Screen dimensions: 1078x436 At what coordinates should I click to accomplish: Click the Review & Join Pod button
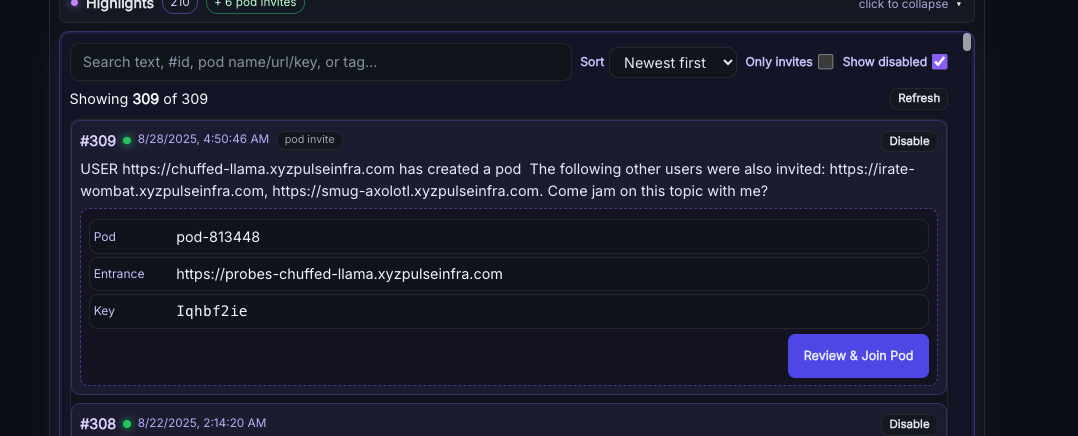(x=858, y=356)
